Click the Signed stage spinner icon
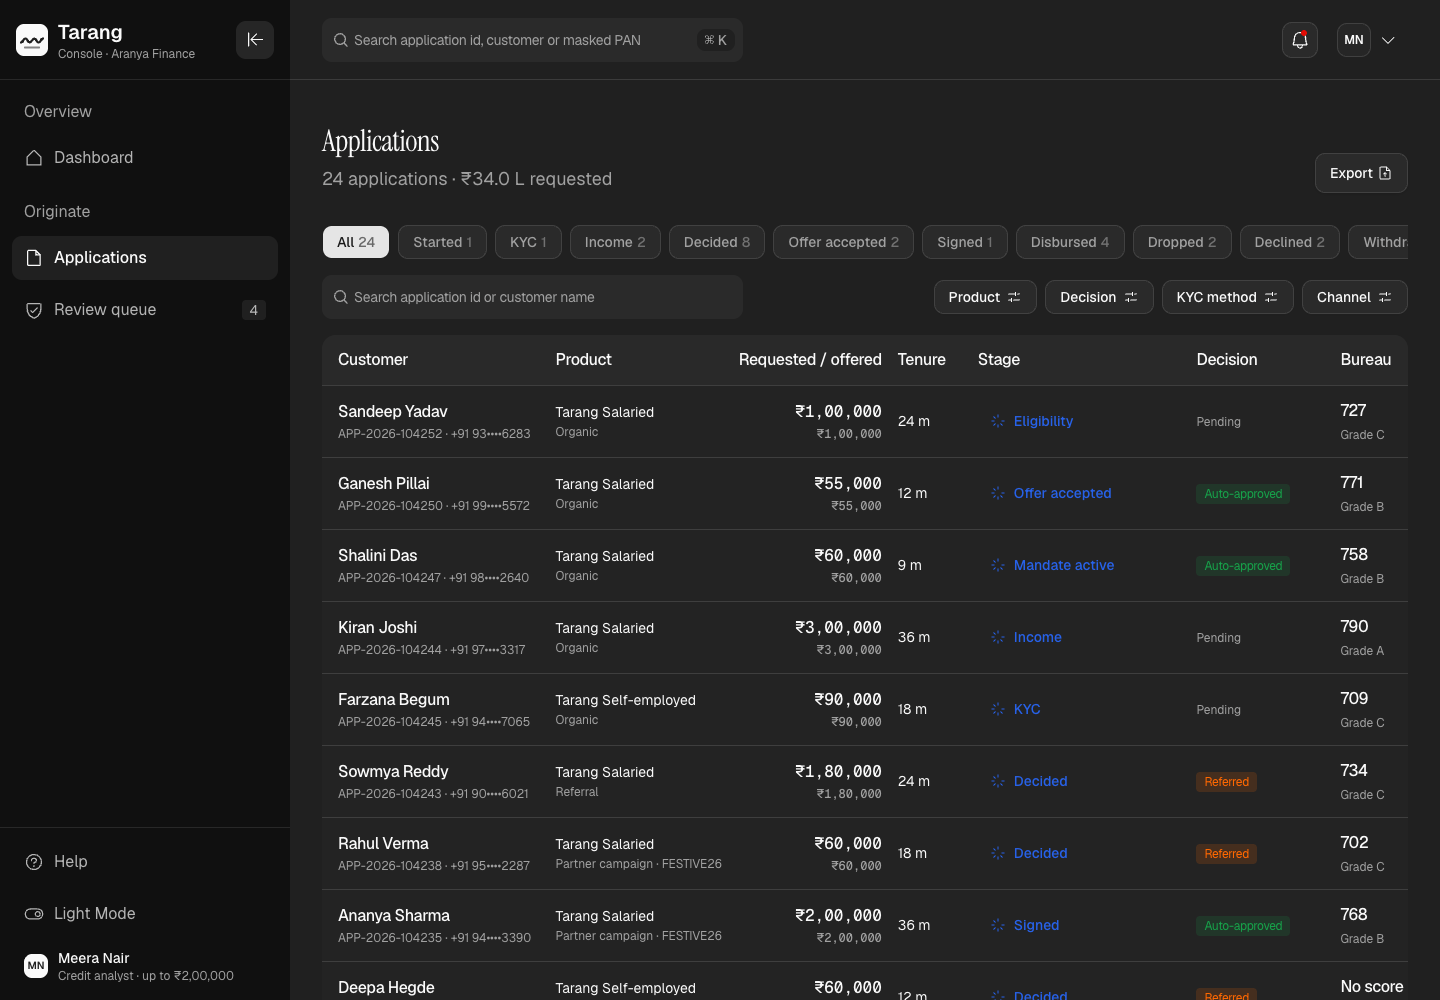This screenshot has height=1000, width=1440. (998, 925)
